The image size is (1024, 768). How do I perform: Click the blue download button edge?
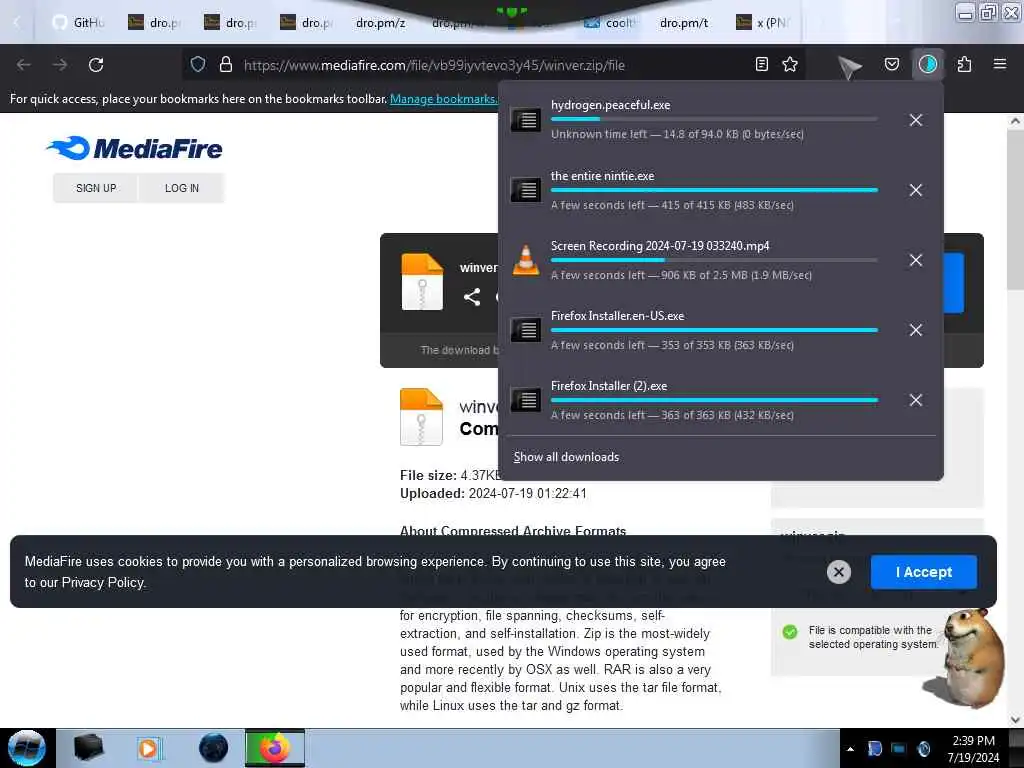[953, 283]
